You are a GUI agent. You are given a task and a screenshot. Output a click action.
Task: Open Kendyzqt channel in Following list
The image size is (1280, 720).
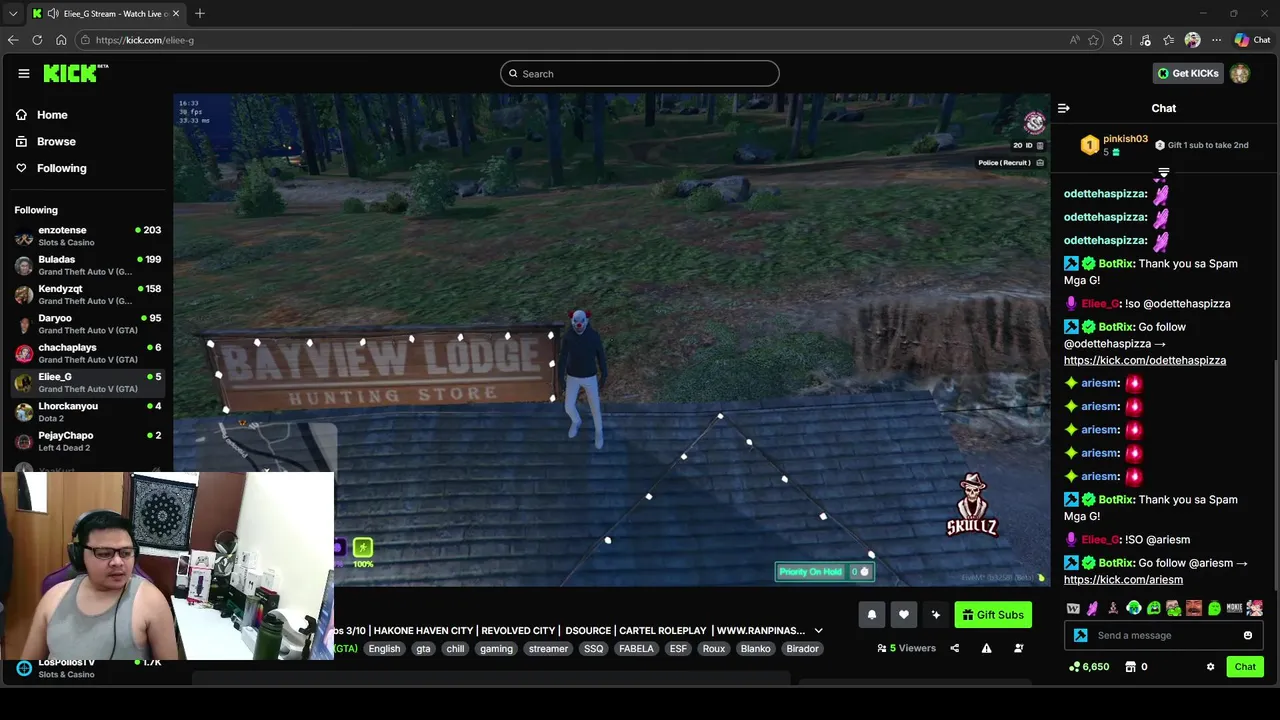(88, 294)
